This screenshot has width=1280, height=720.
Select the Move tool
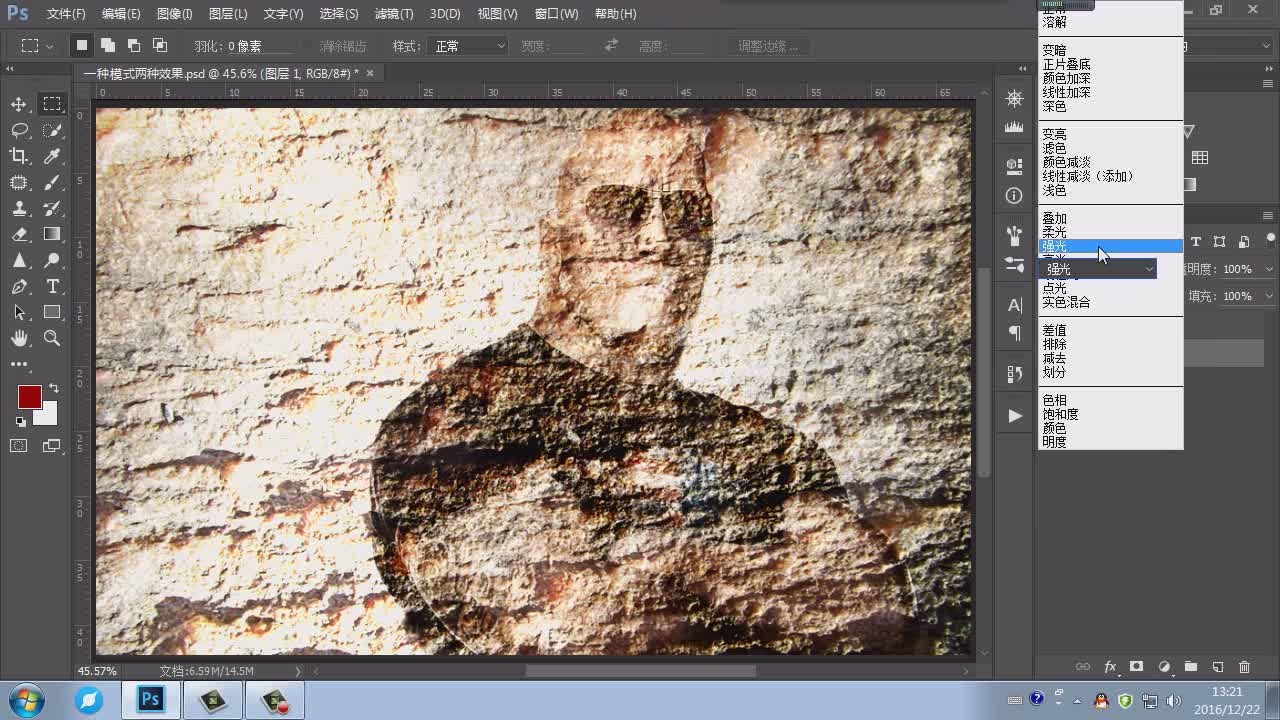(19, 104)
